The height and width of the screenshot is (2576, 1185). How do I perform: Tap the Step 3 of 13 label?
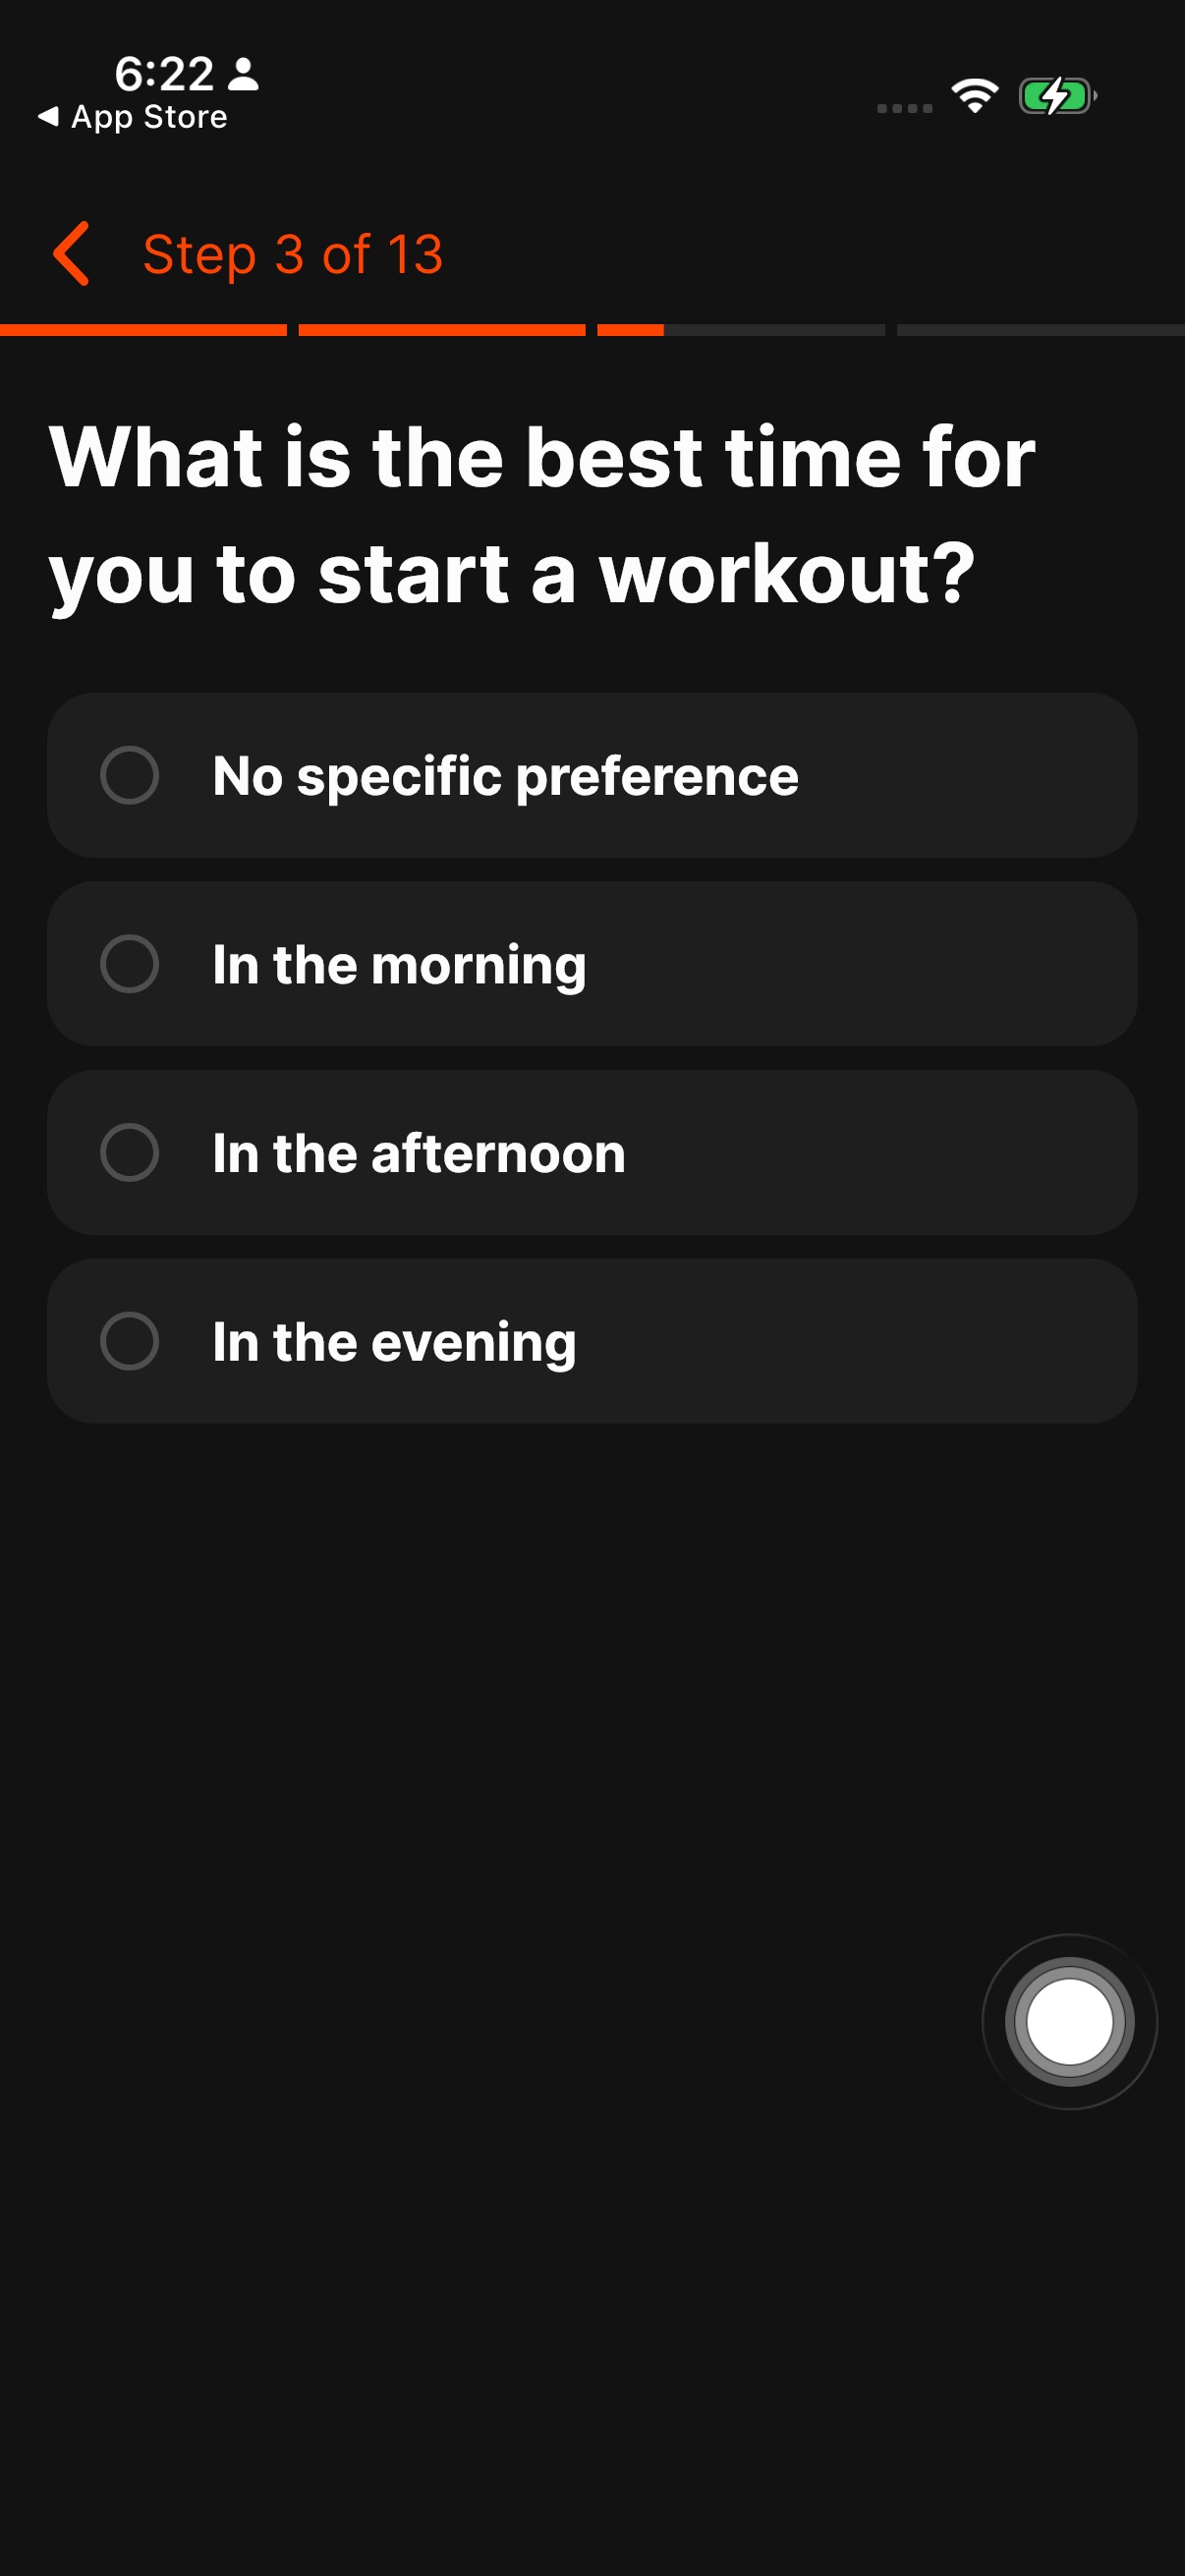293,254
